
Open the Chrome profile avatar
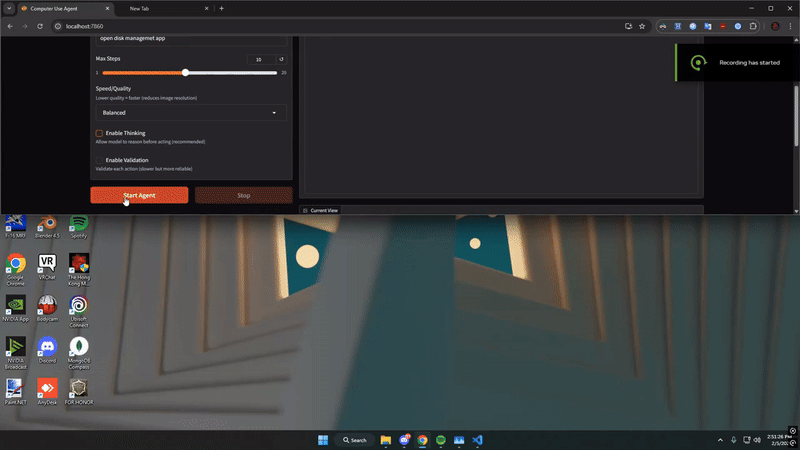coord(775,26)
